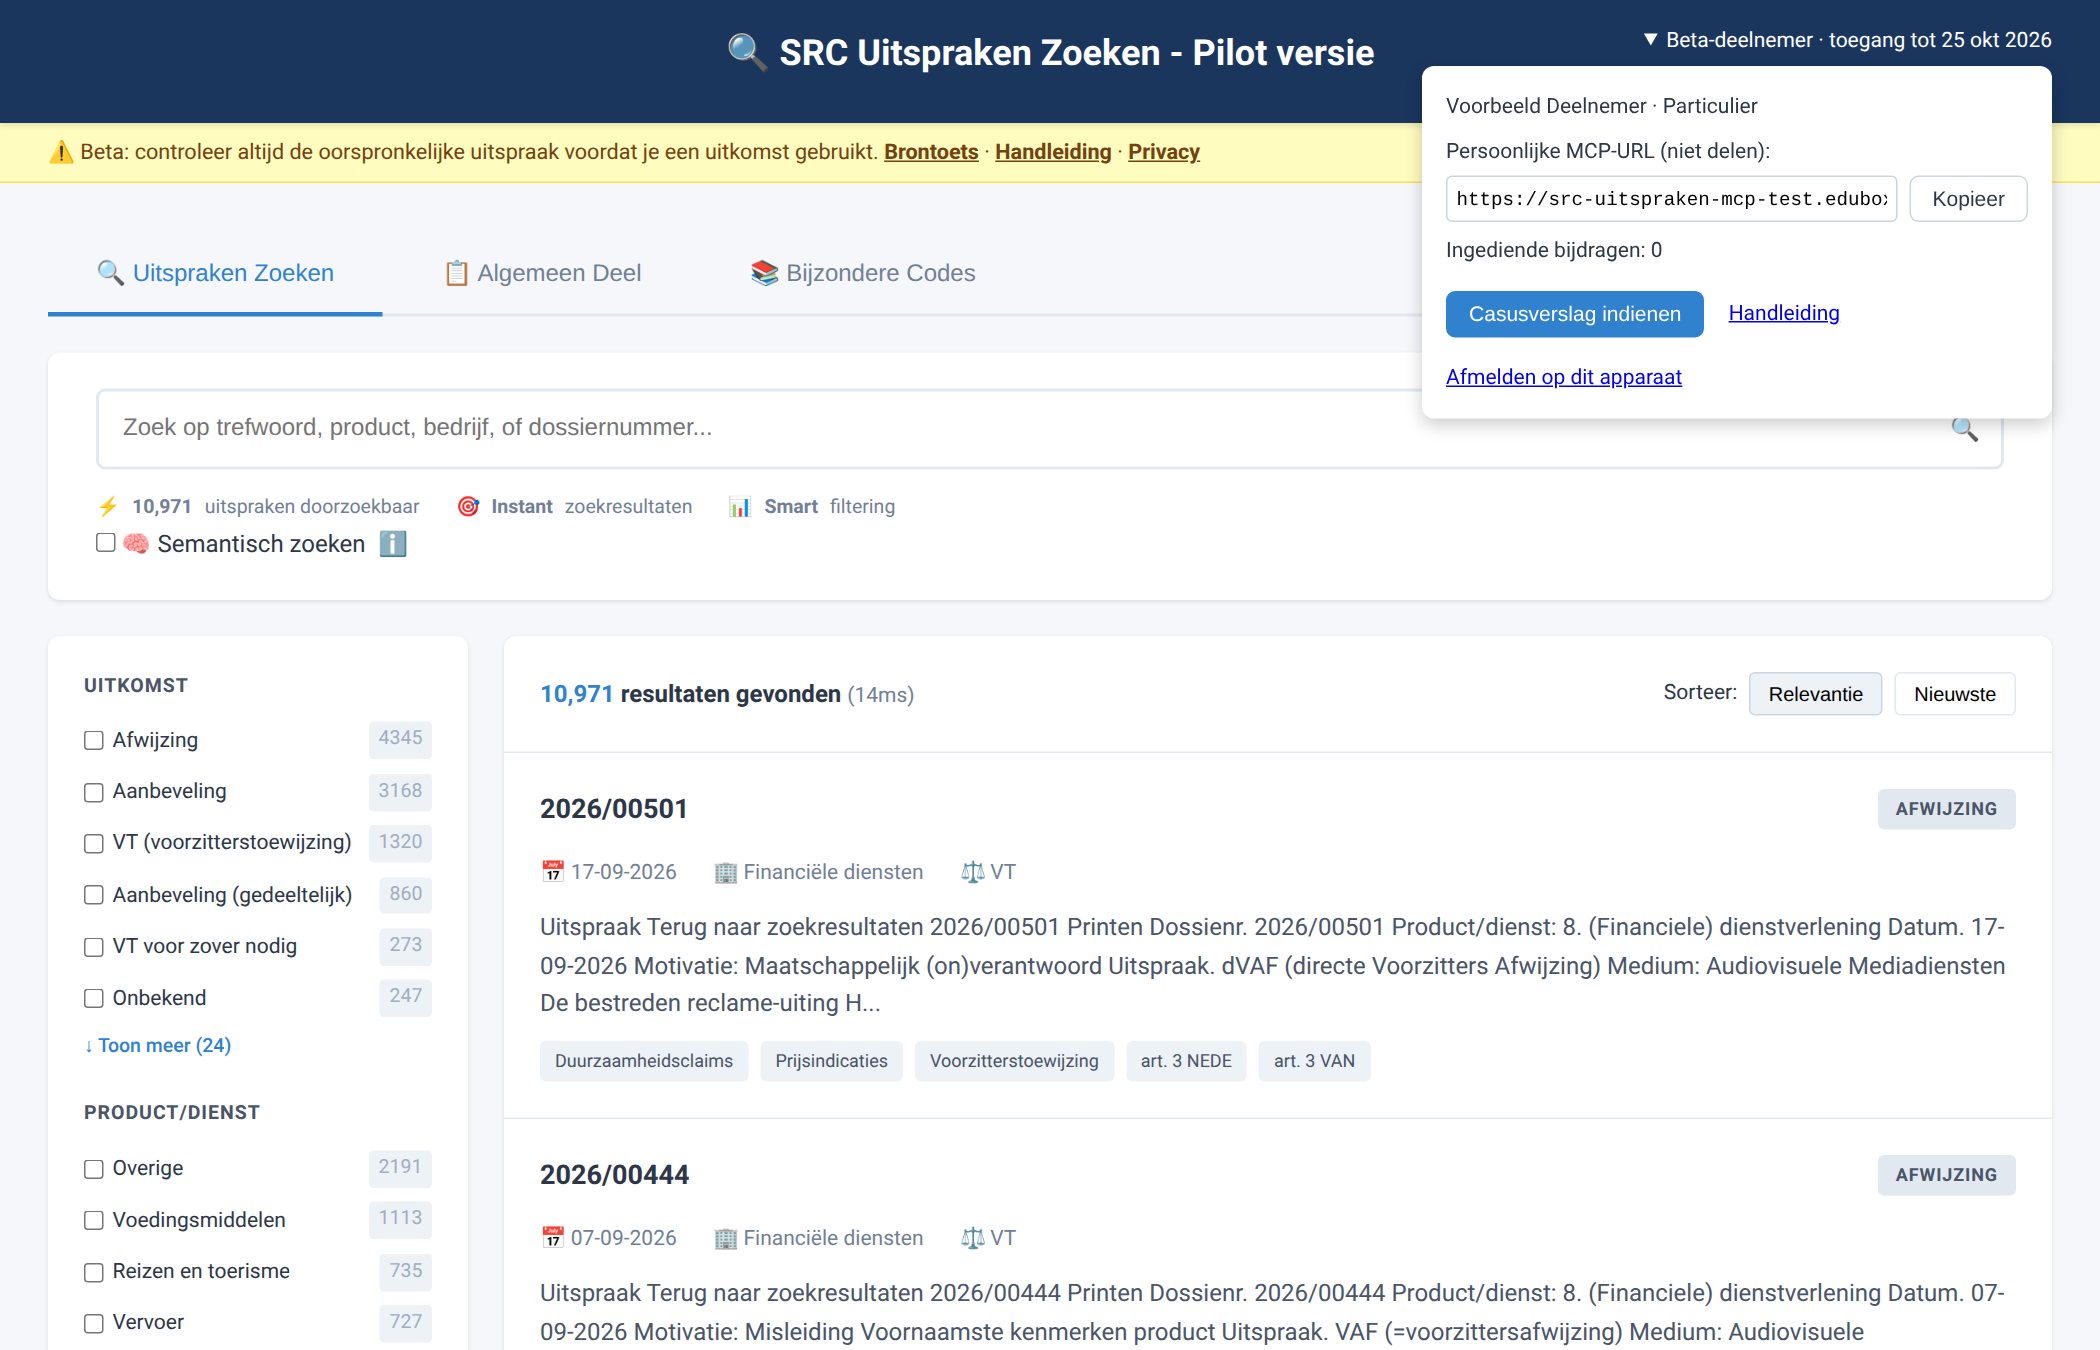Viewport: 2100px width, 1350px height.
Task: Tick the VT voor zover nodig filter
Action: click(94, 947)
